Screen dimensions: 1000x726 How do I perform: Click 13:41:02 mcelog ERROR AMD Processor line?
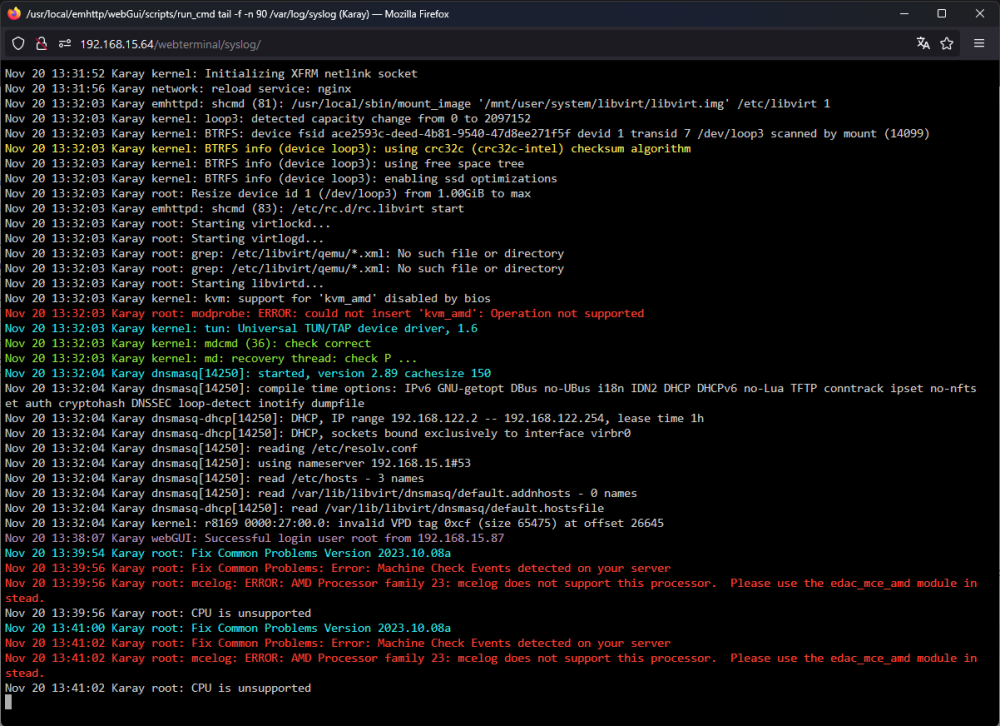pyautogui.click(x=490, y=665)
